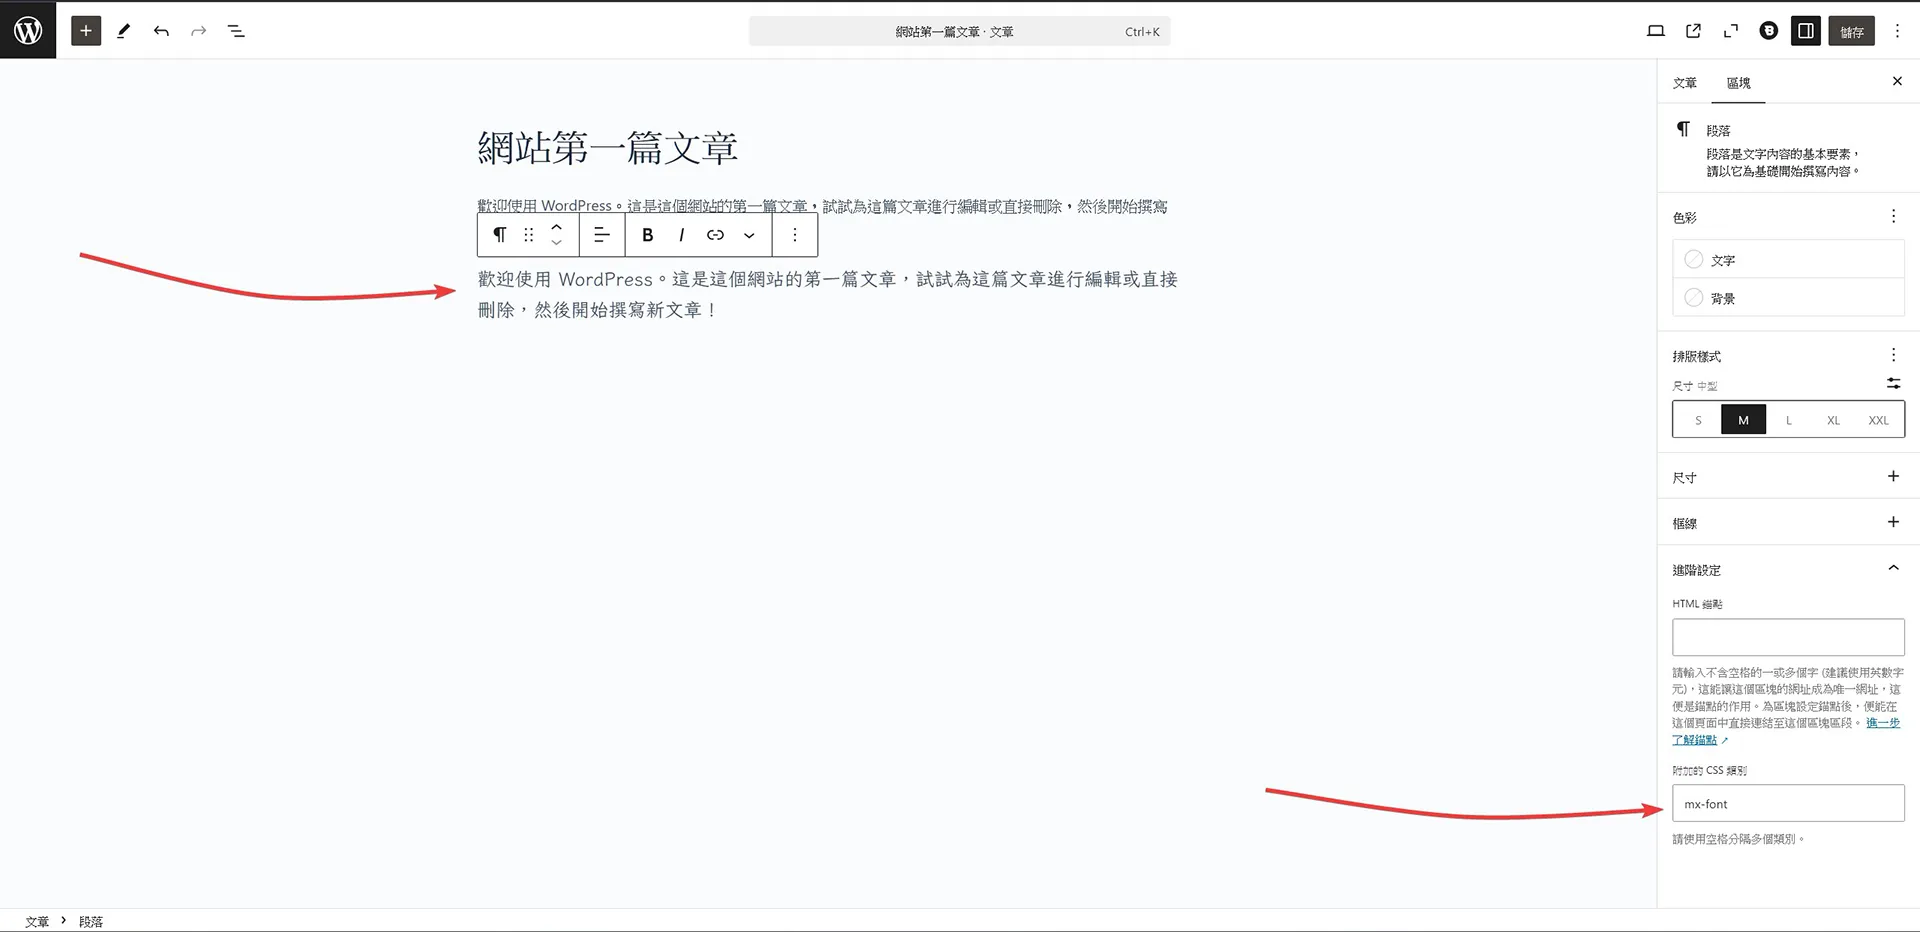Image resolution: width=1920 pixels, height=932 pixels.
Task: Click the 段落 breadcrumb
Action: coord(91,921)
